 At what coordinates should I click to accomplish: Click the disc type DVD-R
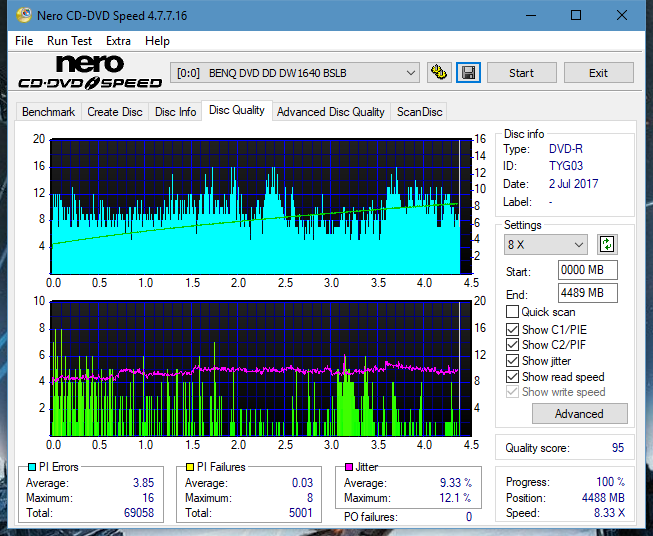pos(566,149)
